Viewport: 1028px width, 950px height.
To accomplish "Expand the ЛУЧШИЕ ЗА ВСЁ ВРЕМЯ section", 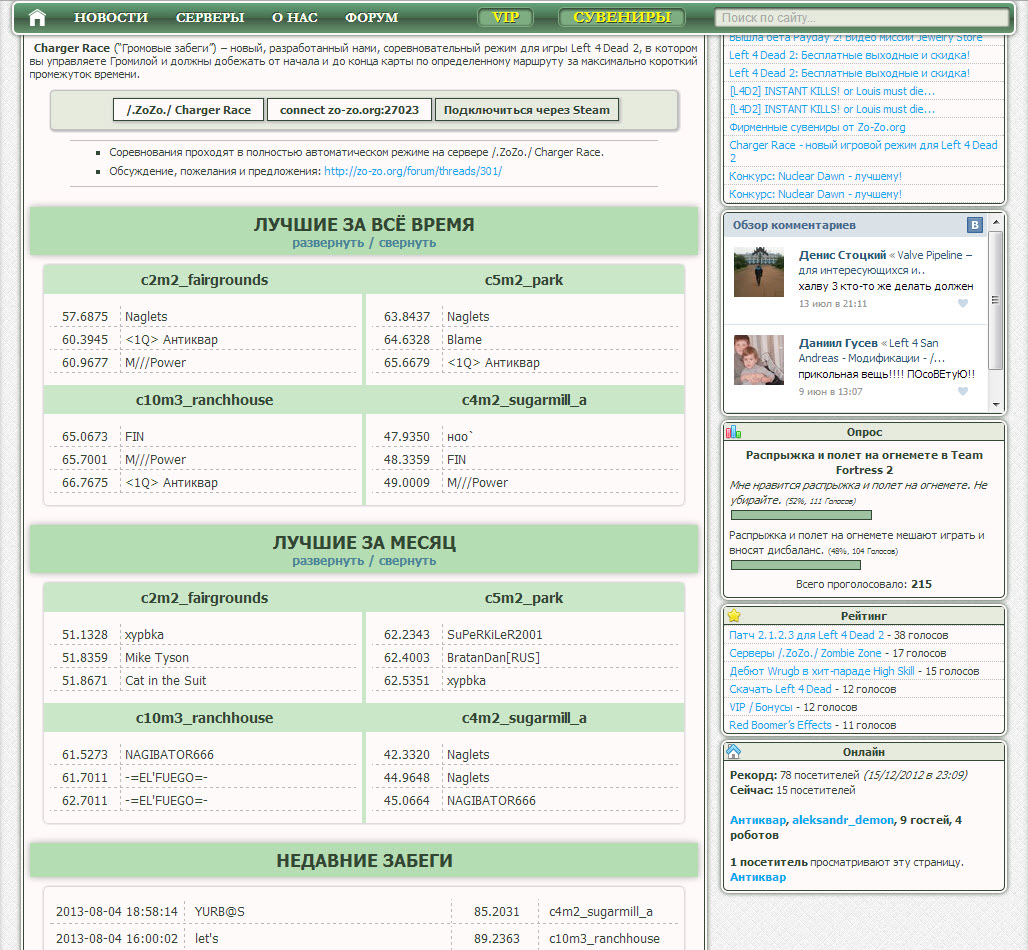I will pos(328,243).
